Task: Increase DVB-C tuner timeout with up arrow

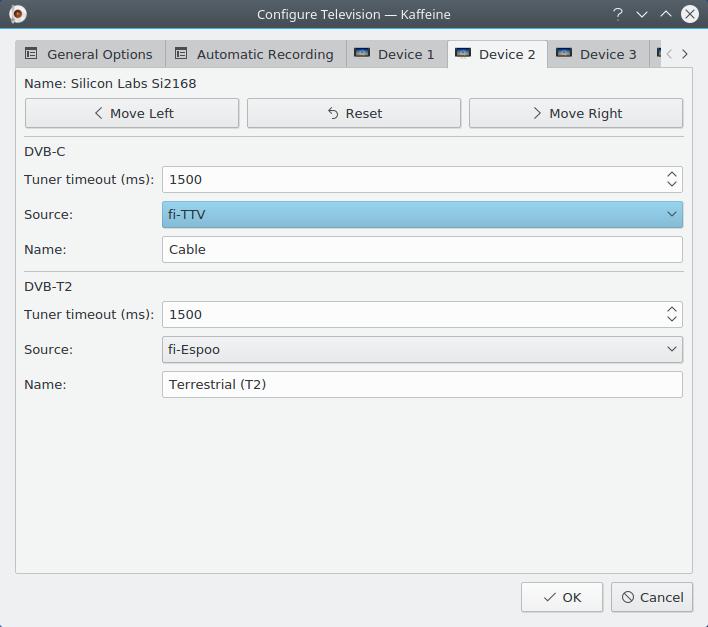Action: click(x=671, y=174)
